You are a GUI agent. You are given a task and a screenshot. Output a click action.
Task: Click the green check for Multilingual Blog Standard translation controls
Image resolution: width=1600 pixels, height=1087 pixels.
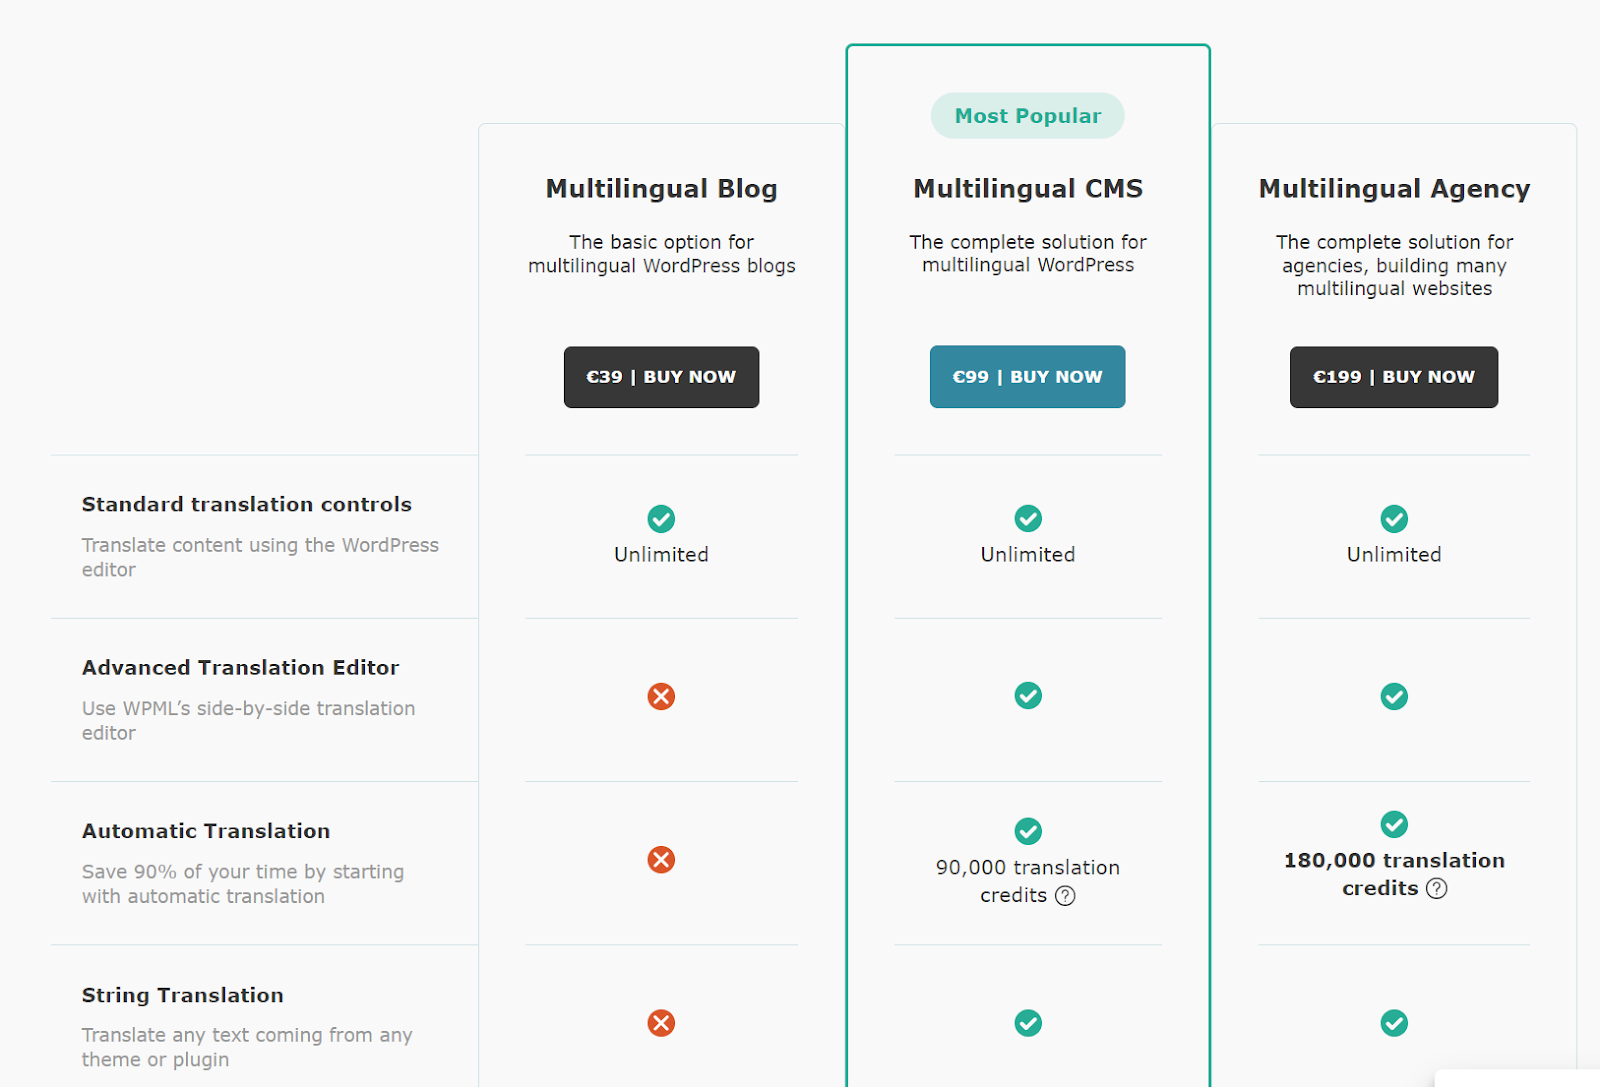(661, 519)
